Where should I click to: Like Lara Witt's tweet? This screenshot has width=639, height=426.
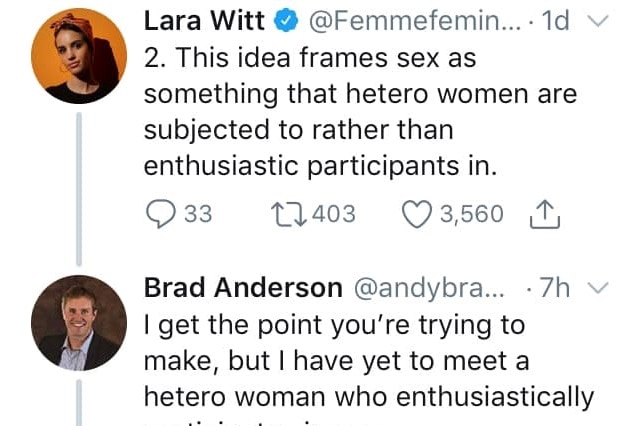[x=416, y=214]
